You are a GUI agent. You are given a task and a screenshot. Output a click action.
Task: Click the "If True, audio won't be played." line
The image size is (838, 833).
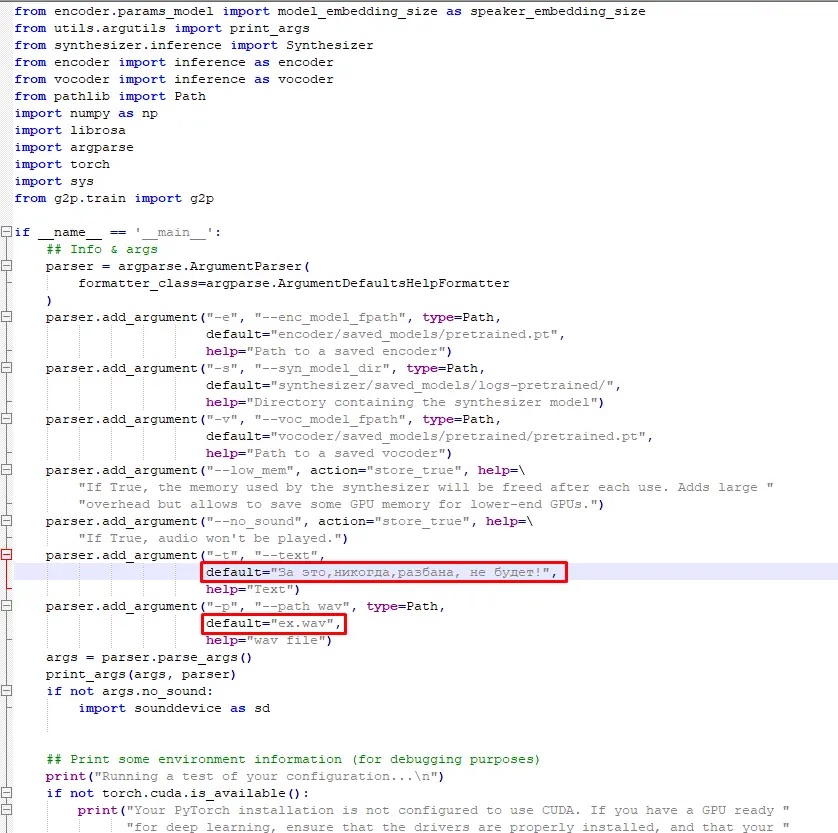point(213,539)
